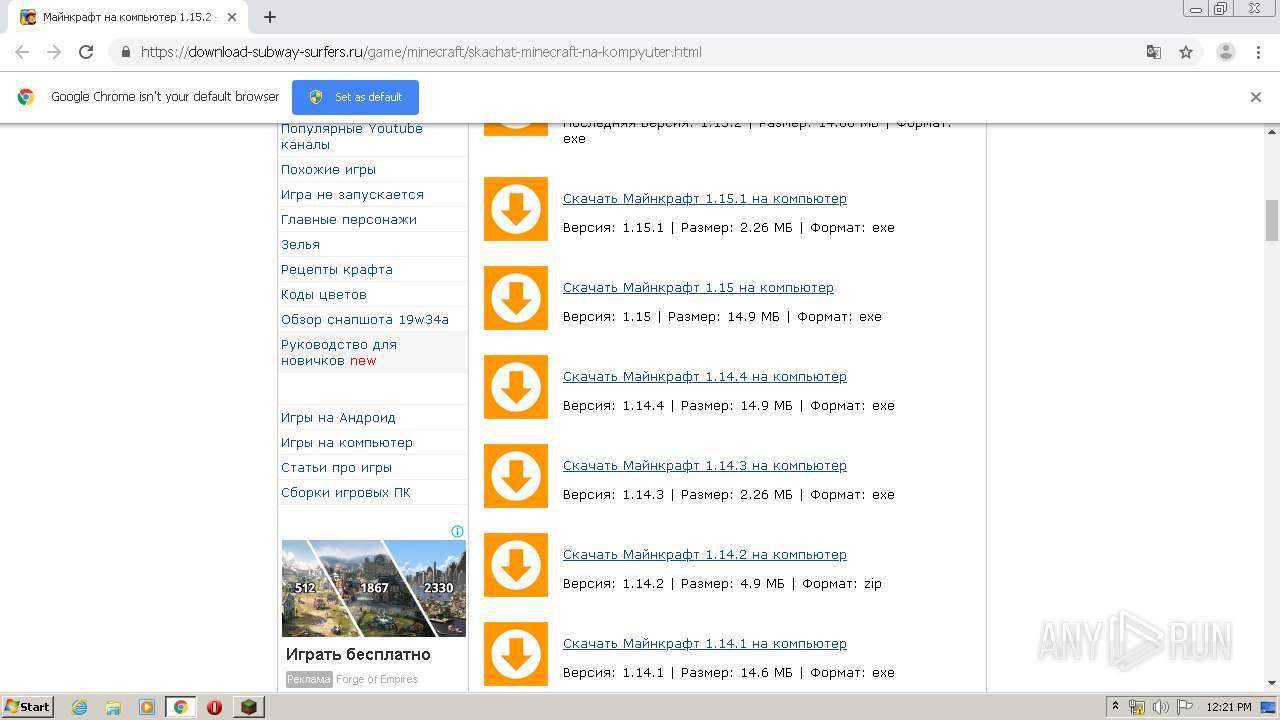Image resolution: width=1280 pixels, height=720 pixels.
Task: Click the Играть бесплатно ad headline
Action: tap(358, 655)
